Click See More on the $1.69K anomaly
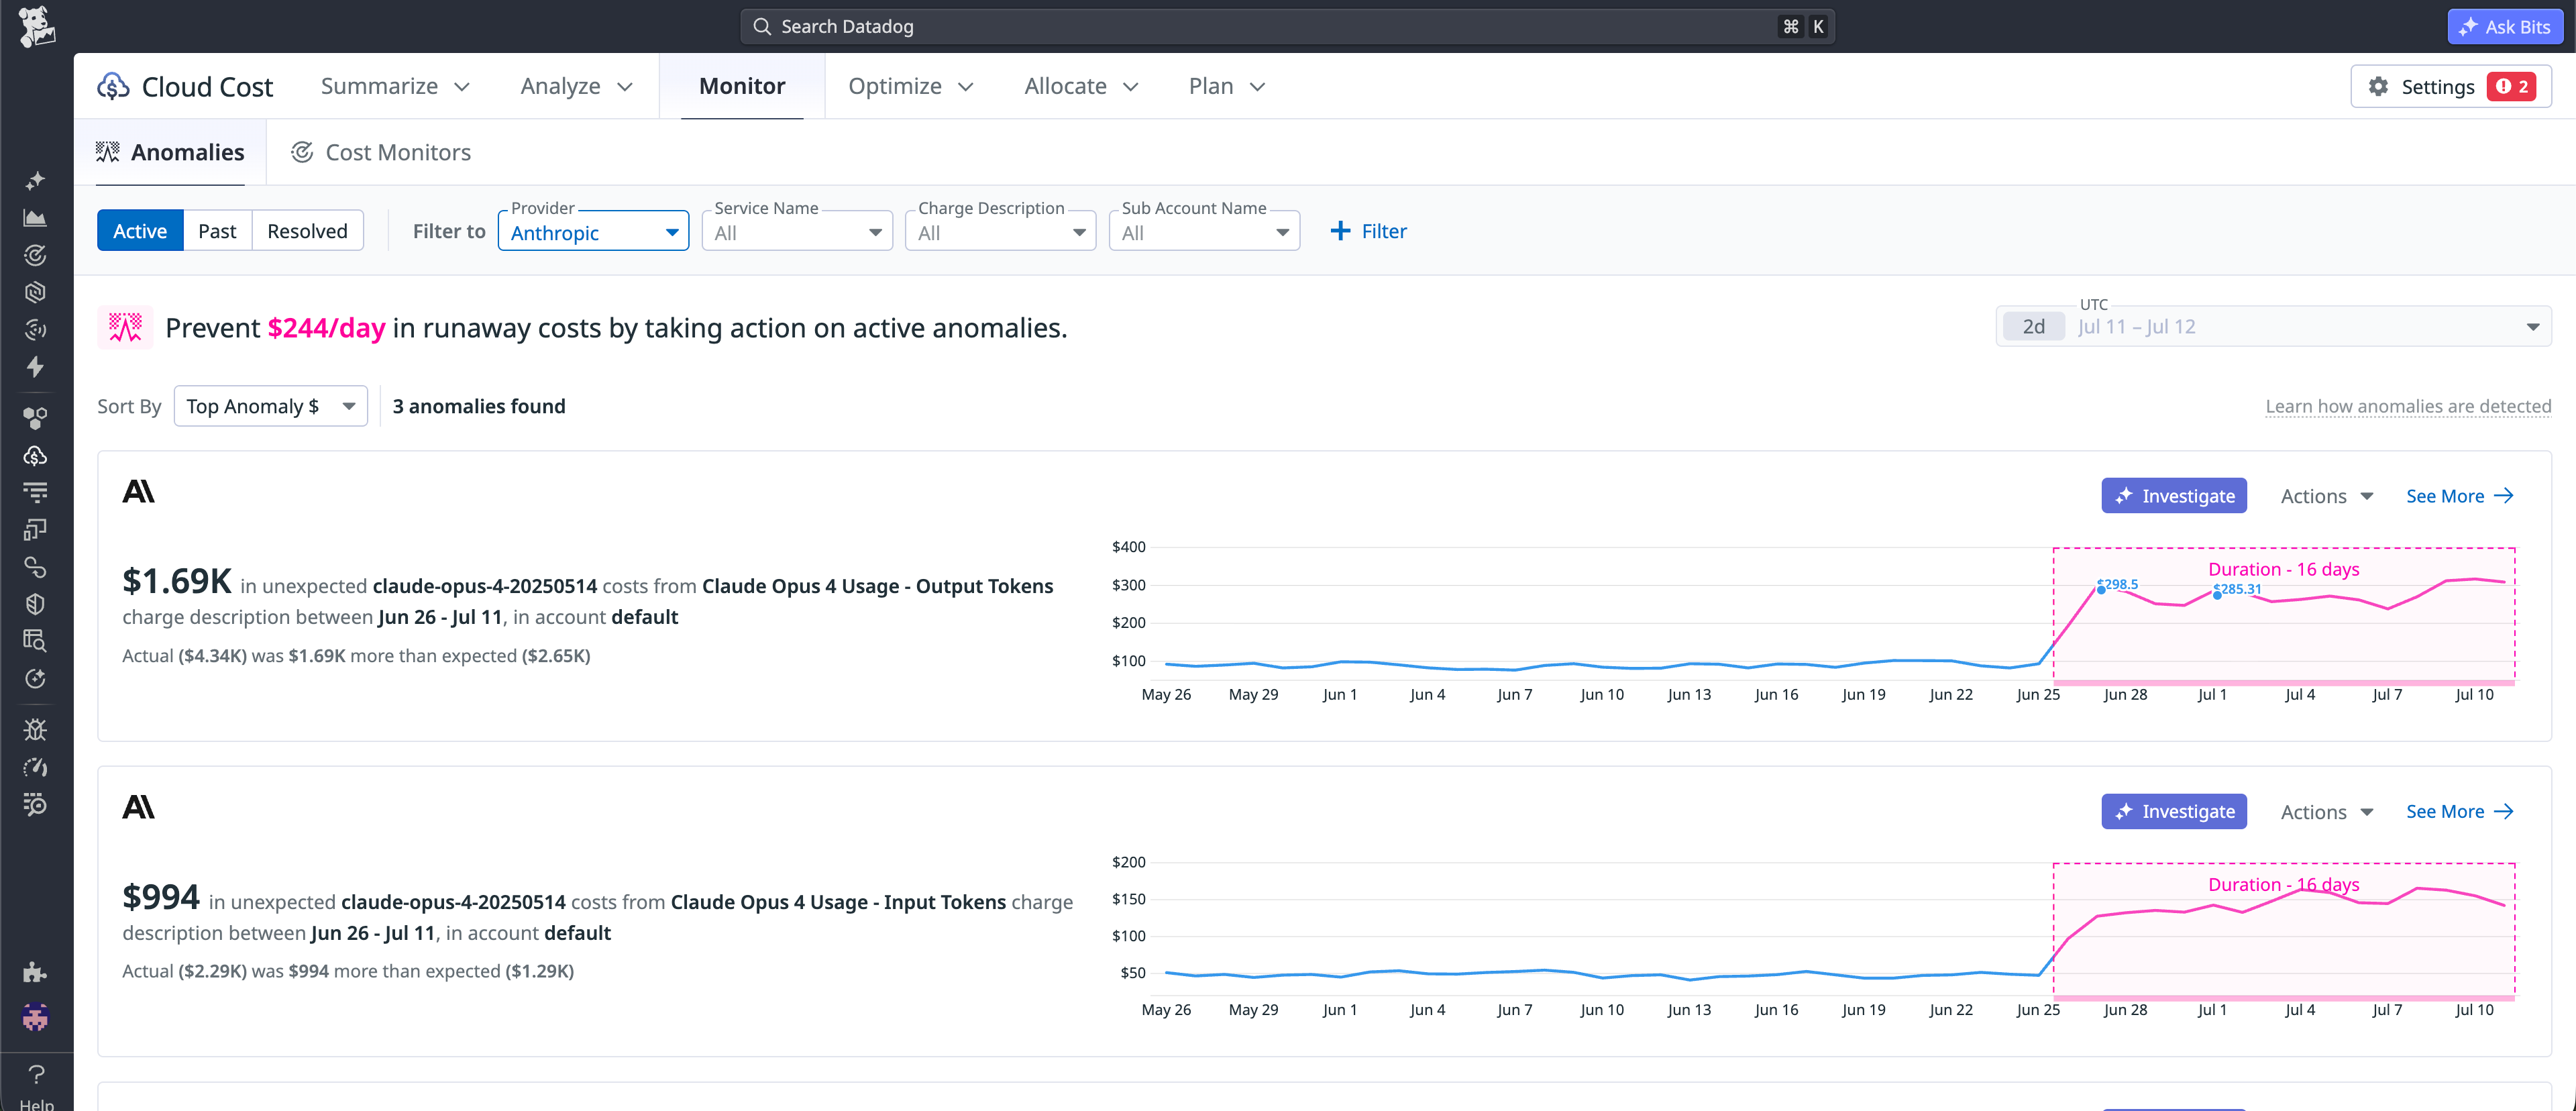The width and height of the screenshot is (2576, 1111). pos(2459,496)
